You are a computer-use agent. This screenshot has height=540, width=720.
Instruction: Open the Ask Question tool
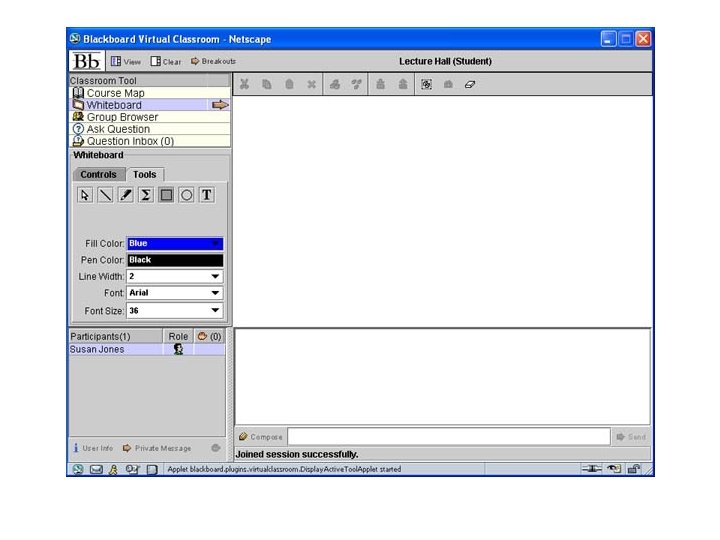pos(150,129)
